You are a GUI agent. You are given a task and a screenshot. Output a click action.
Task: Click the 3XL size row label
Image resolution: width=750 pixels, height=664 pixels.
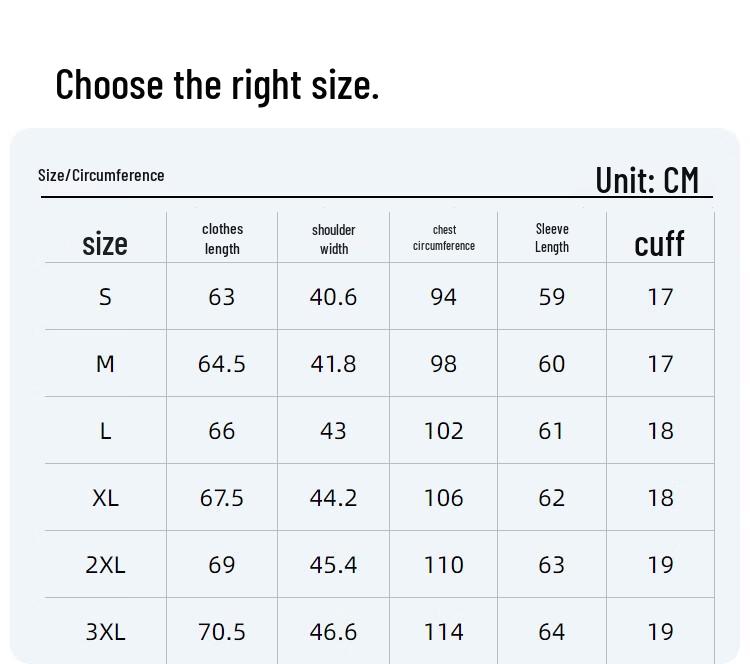[x=105, y=632]
